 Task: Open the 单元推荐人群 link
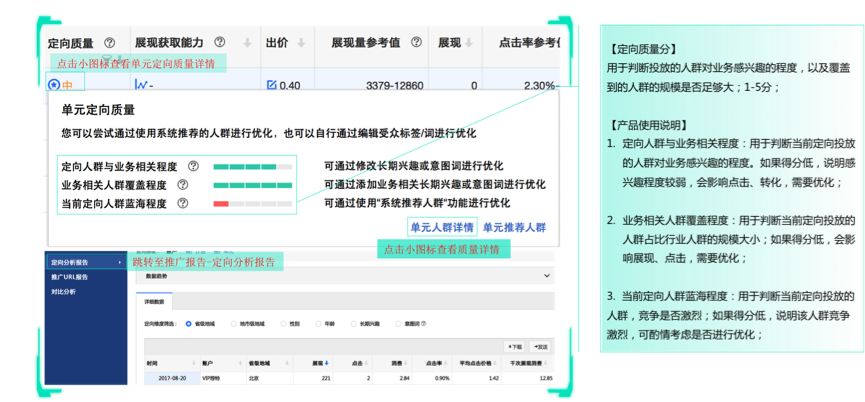click(514, 227)
